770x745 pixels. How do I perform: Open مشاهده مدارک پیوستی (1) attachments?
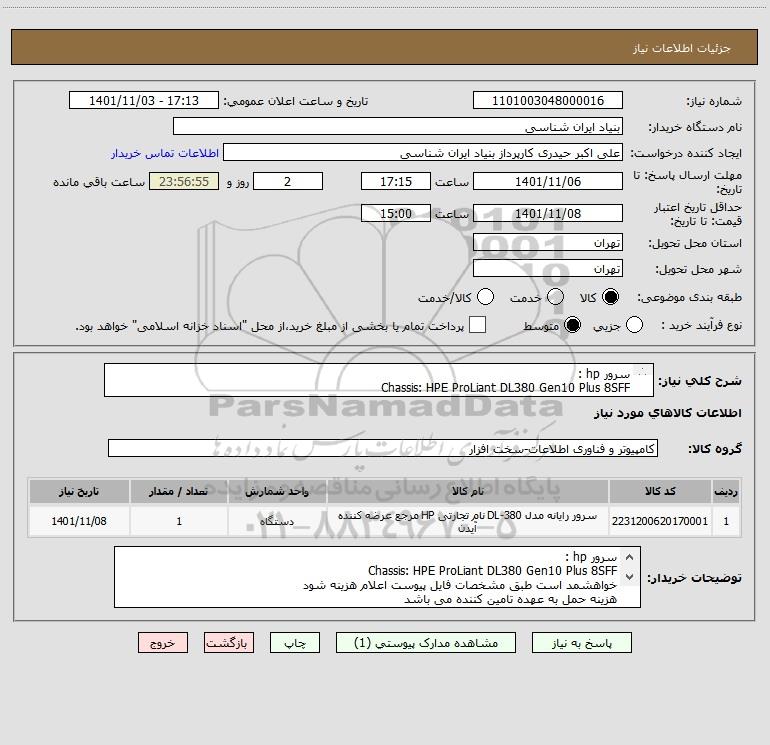[x=426, y=643]
